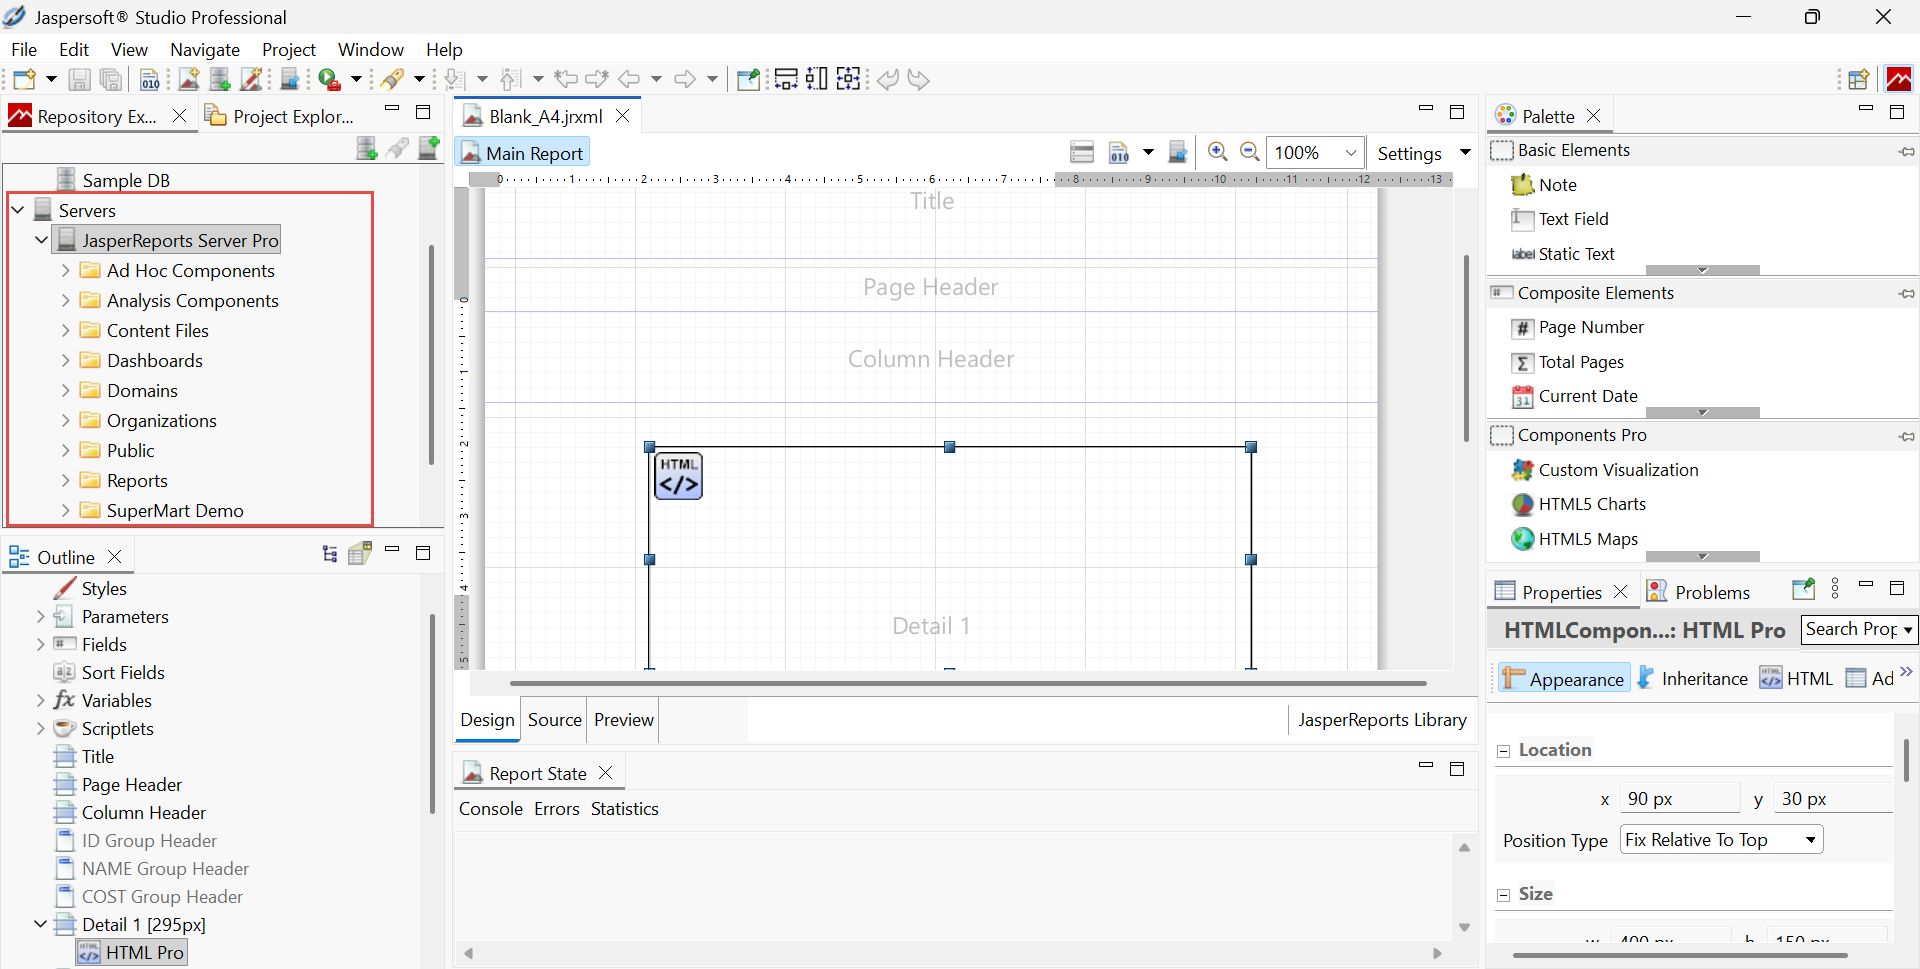Open the Settings dropdown arrow
Image resolution: width=1920 pixels, height=969 pixels.
click(1465, 153)
